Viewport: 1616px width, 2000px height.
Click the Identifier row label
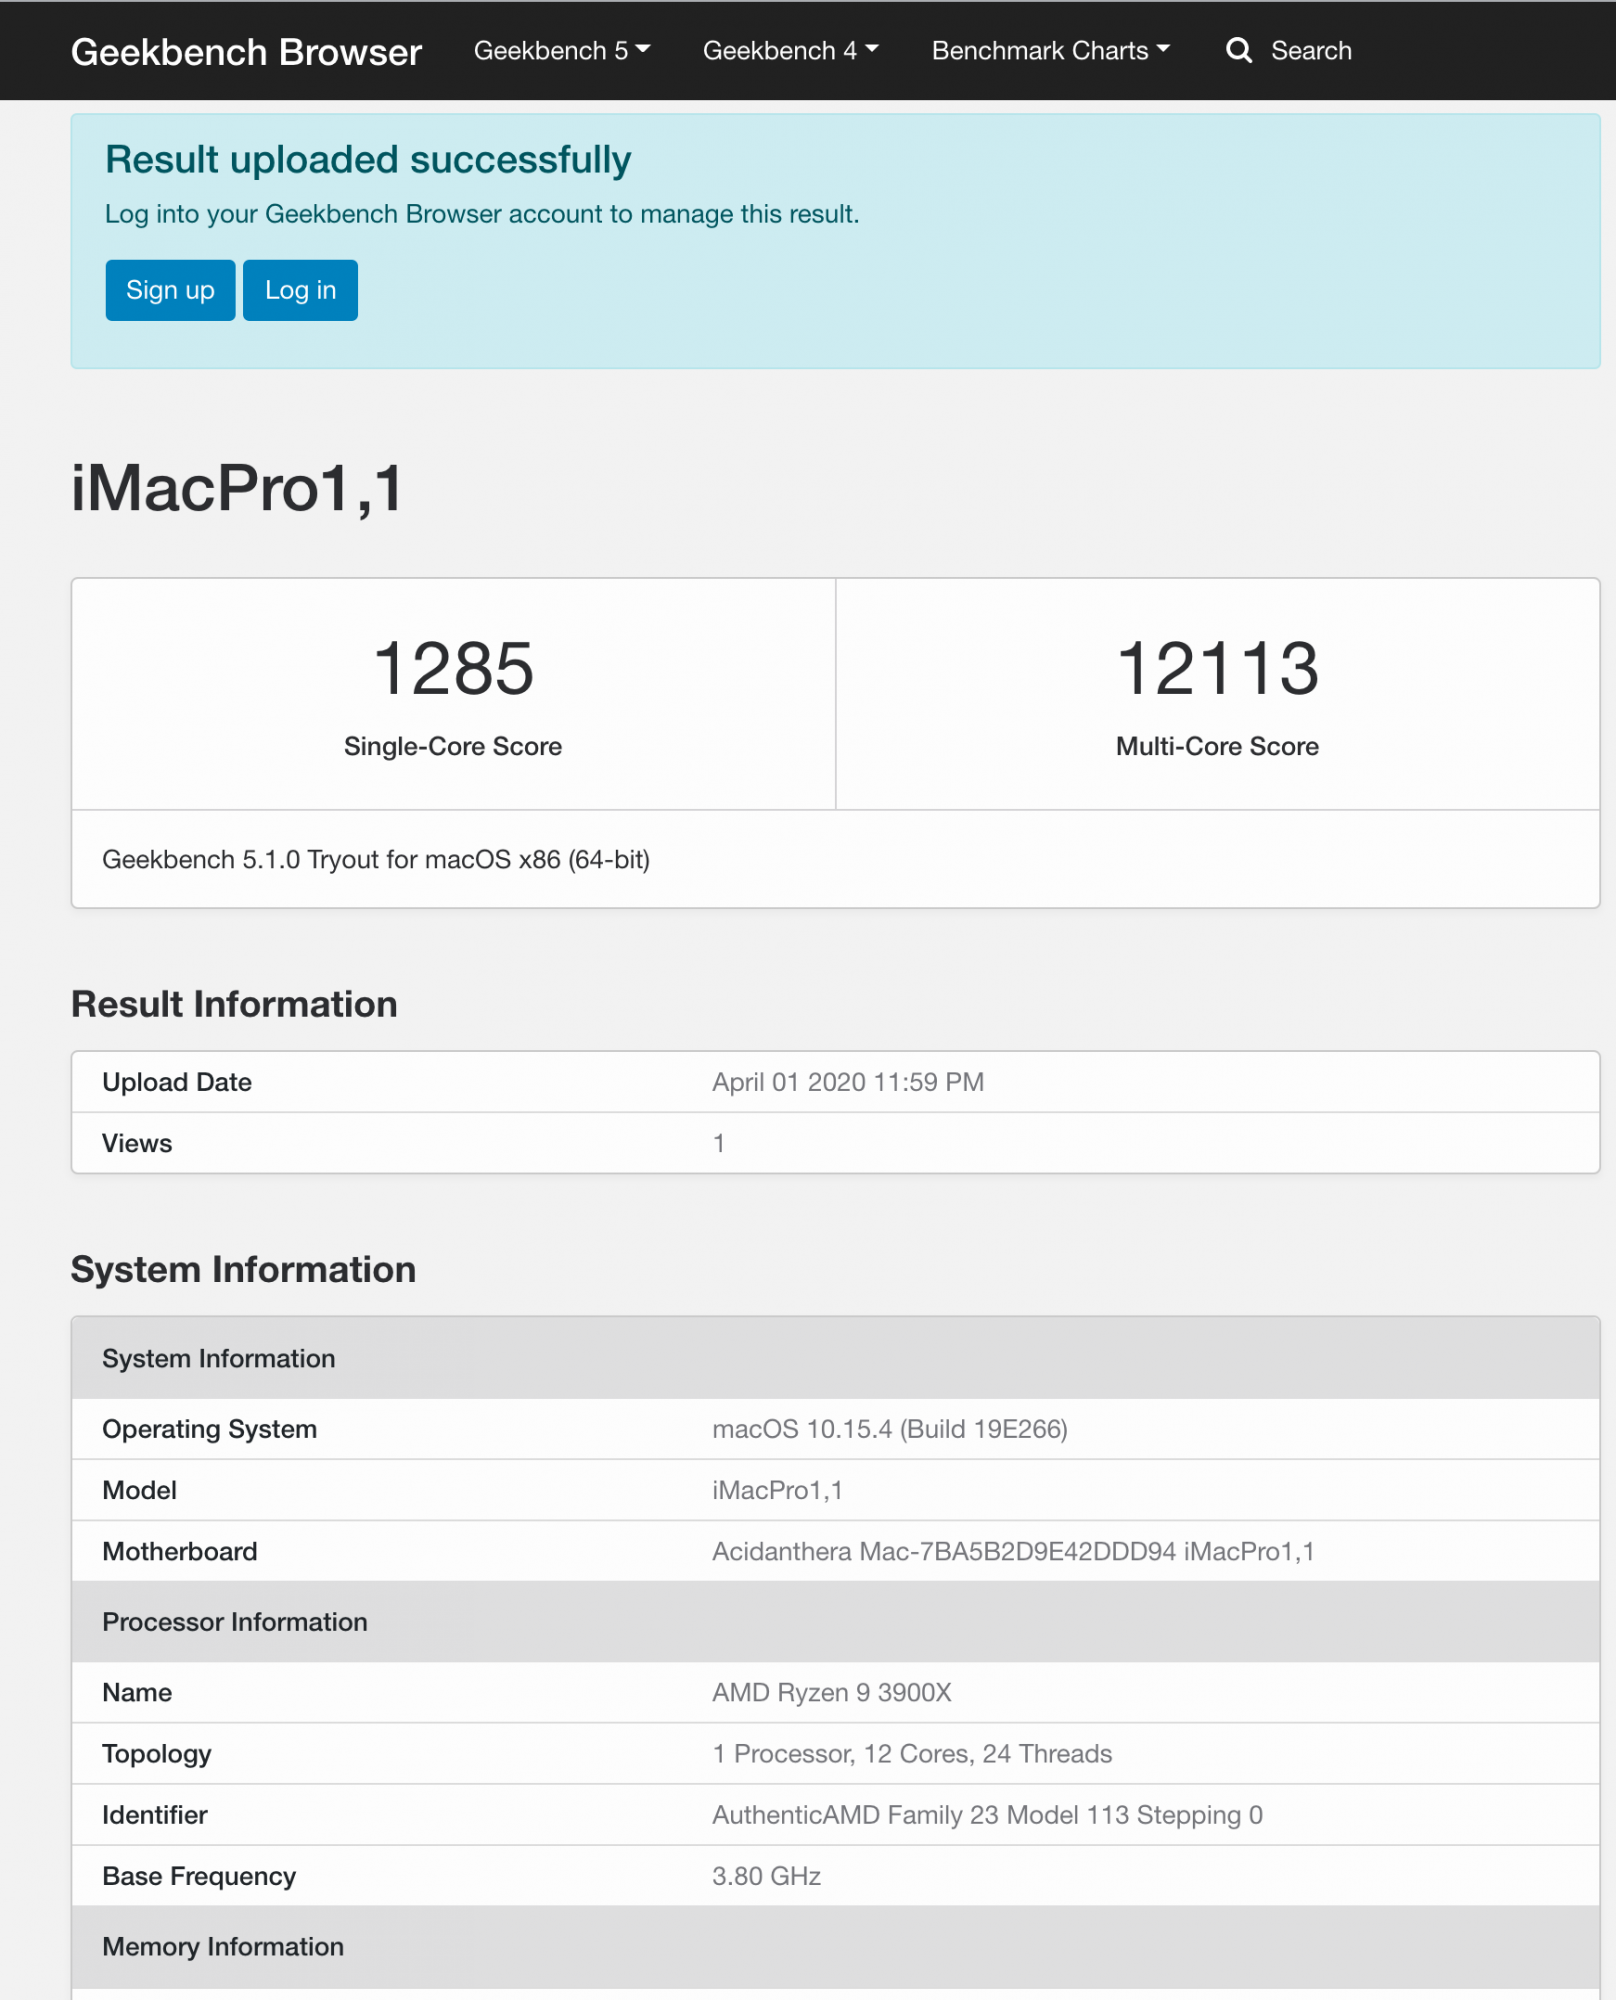(155, 1815)
